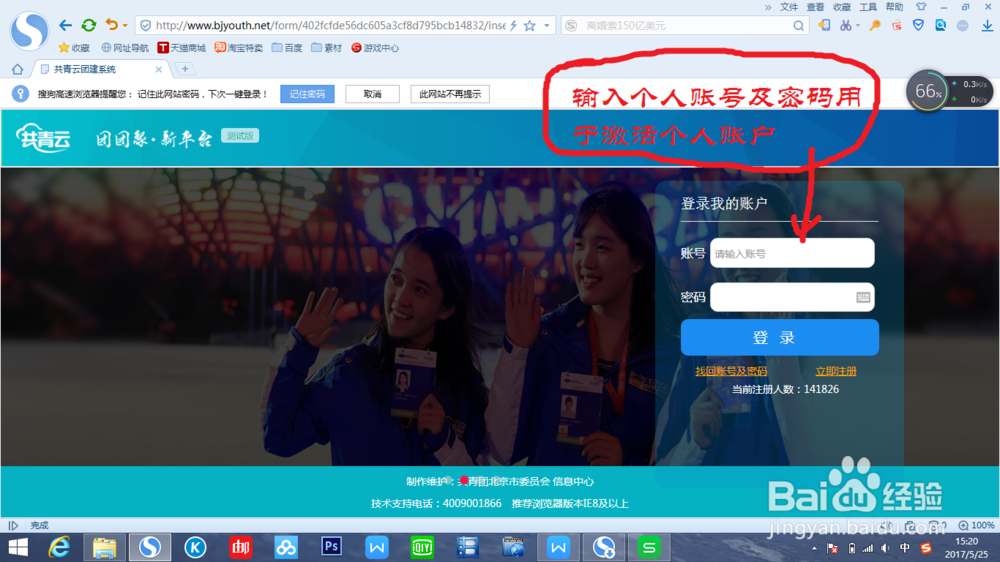Open the 工具 menu
1000x562 pixels.
[x=868, y=7]
